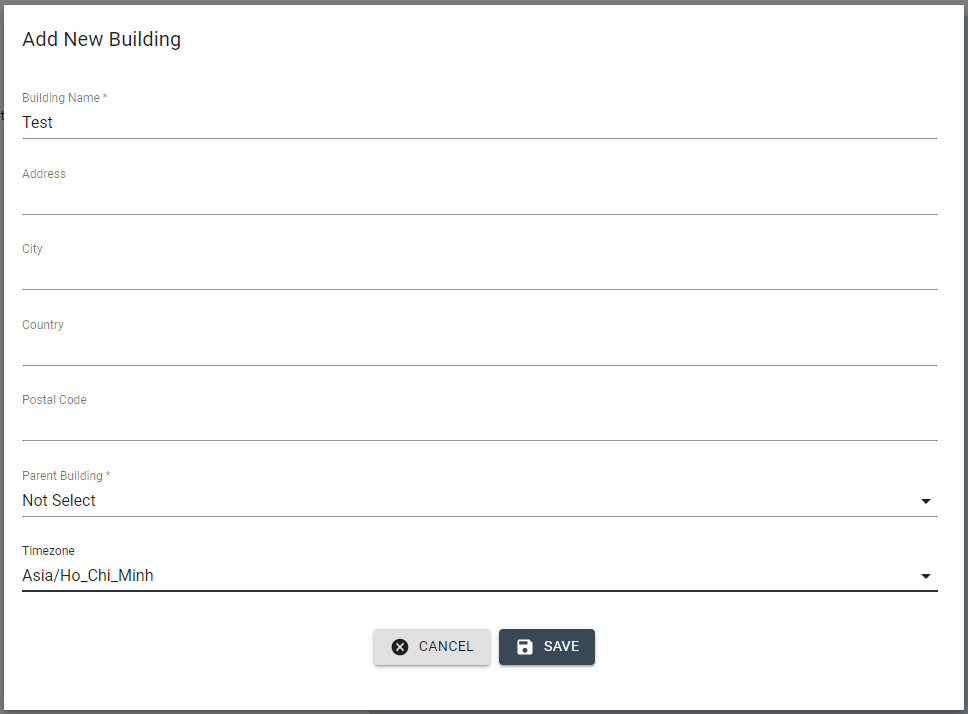Click the 'Add New Building' dialog title
The width and height of the screenshot is (968, 714).
[101, 40]
